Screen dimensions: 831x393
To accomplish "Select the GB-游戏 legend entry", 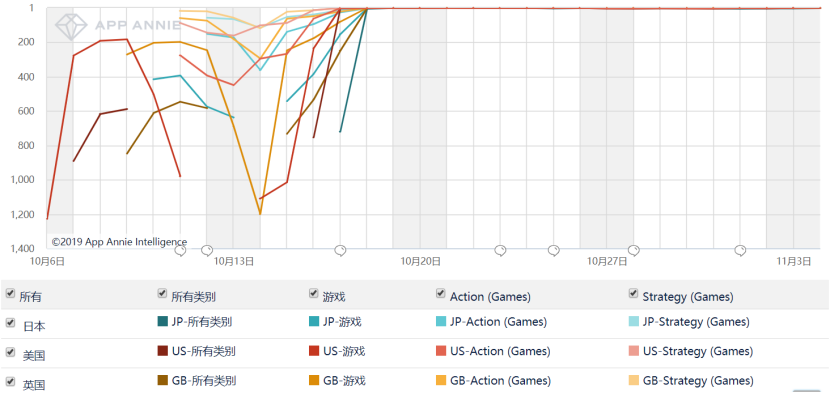I will click(337, 380).
